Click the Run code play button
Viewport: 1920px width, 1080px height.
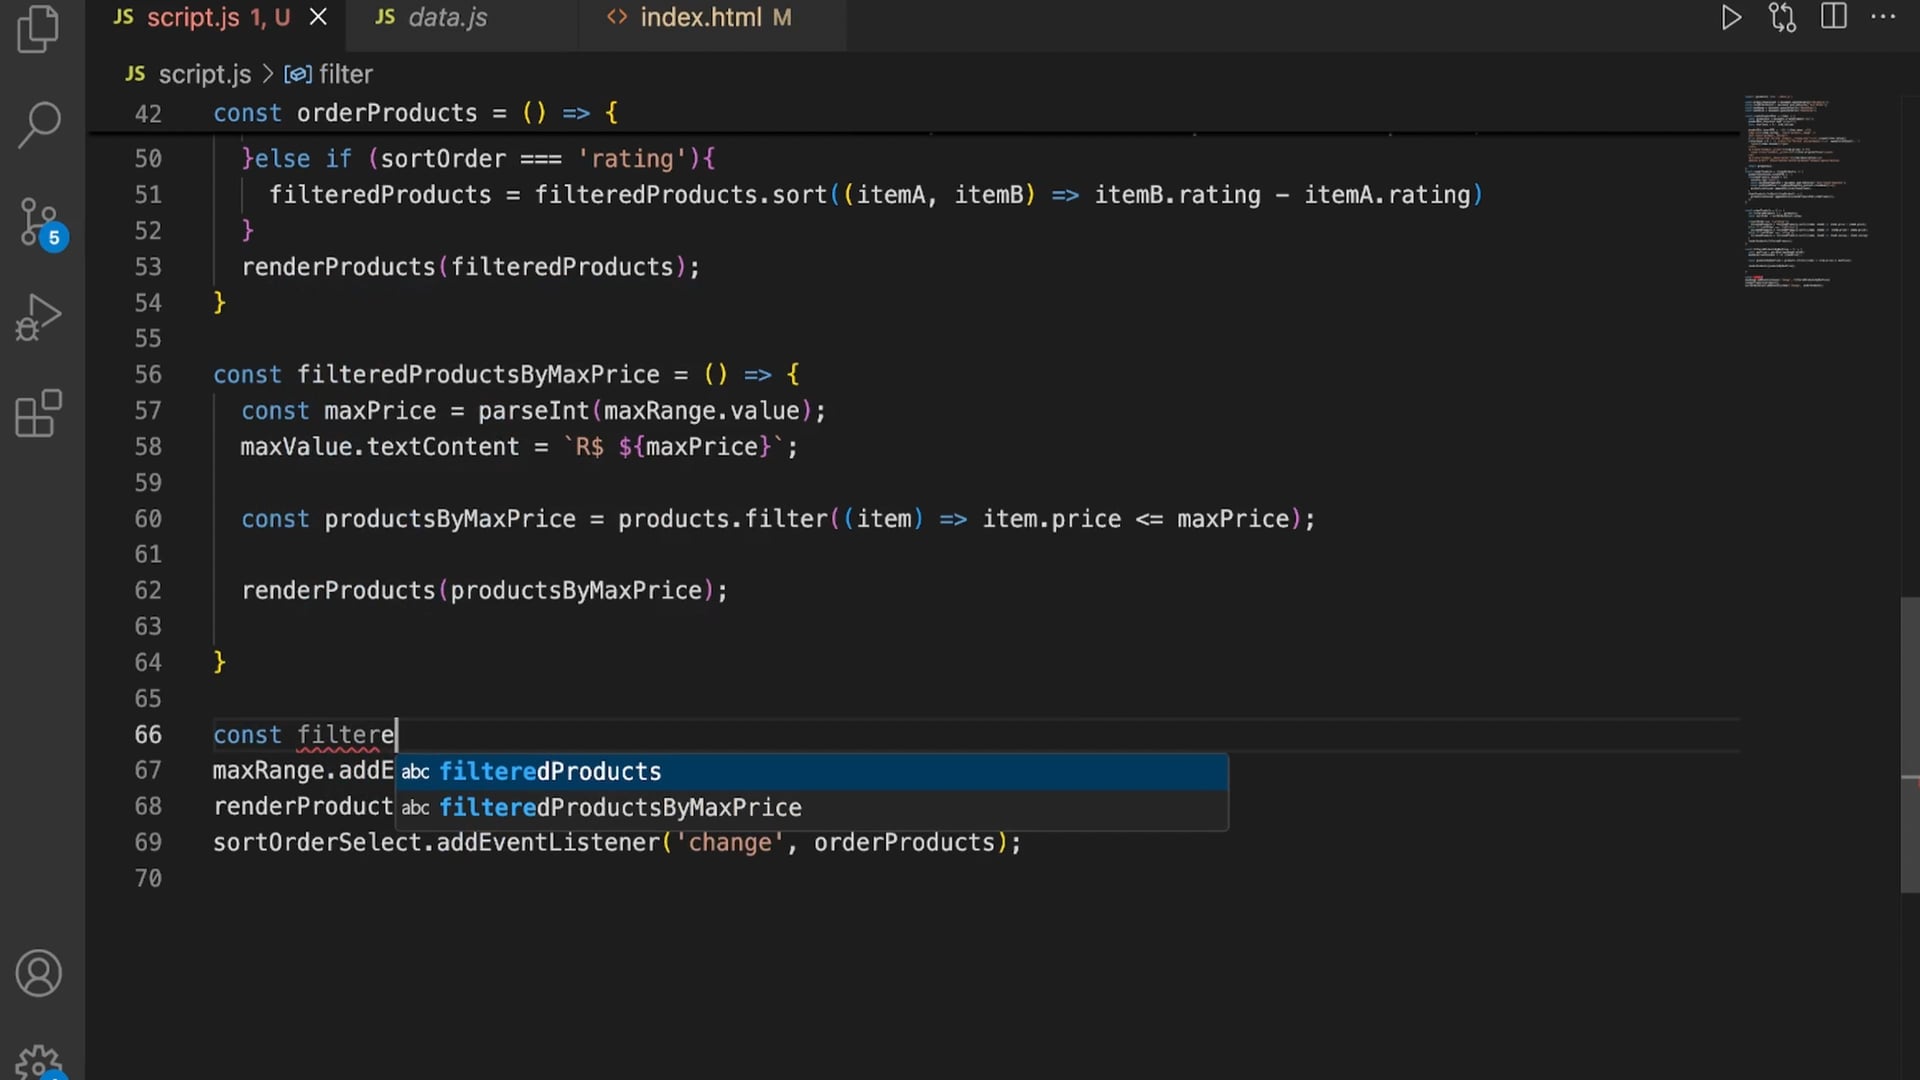[1731, 17]
